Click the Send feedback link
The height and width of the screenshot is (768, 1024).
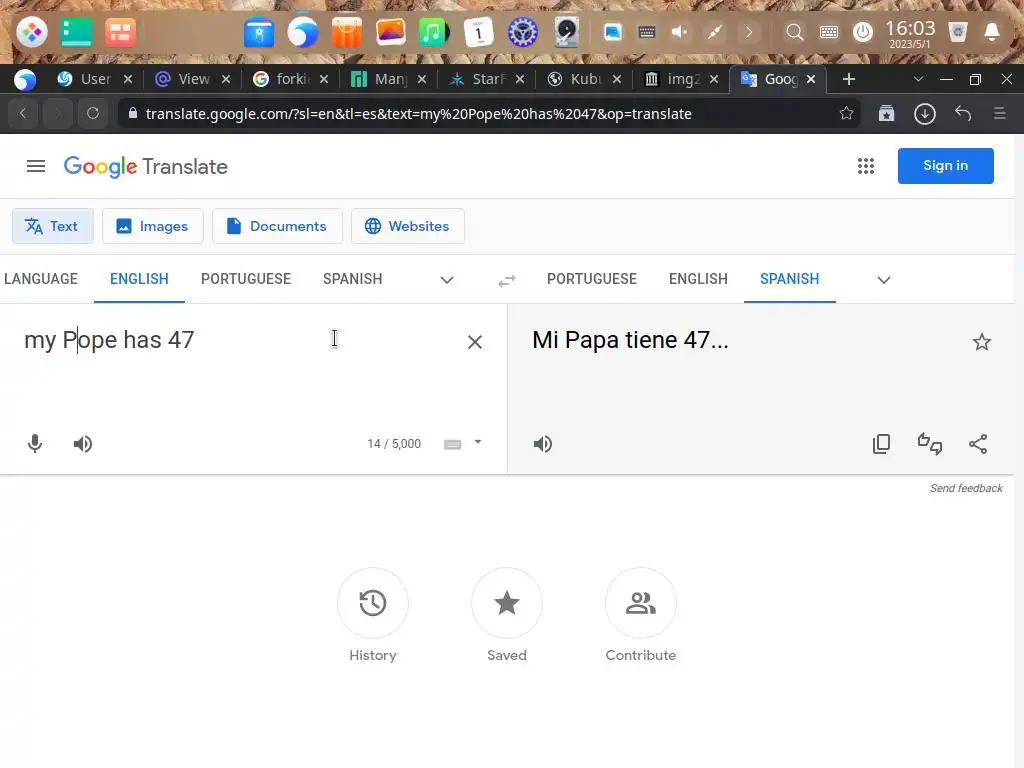click(x=966, y=488)
